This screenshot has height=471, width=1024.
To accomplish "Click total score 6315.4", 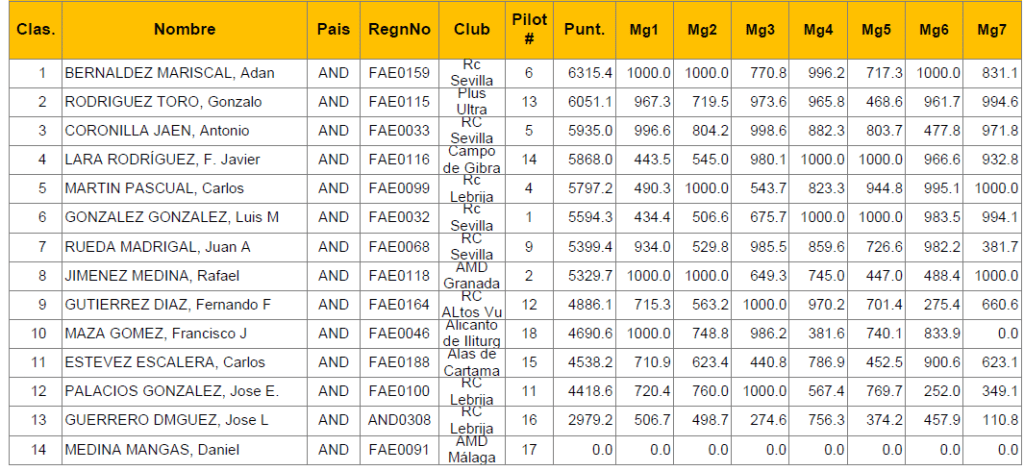I will coord(588,73).
